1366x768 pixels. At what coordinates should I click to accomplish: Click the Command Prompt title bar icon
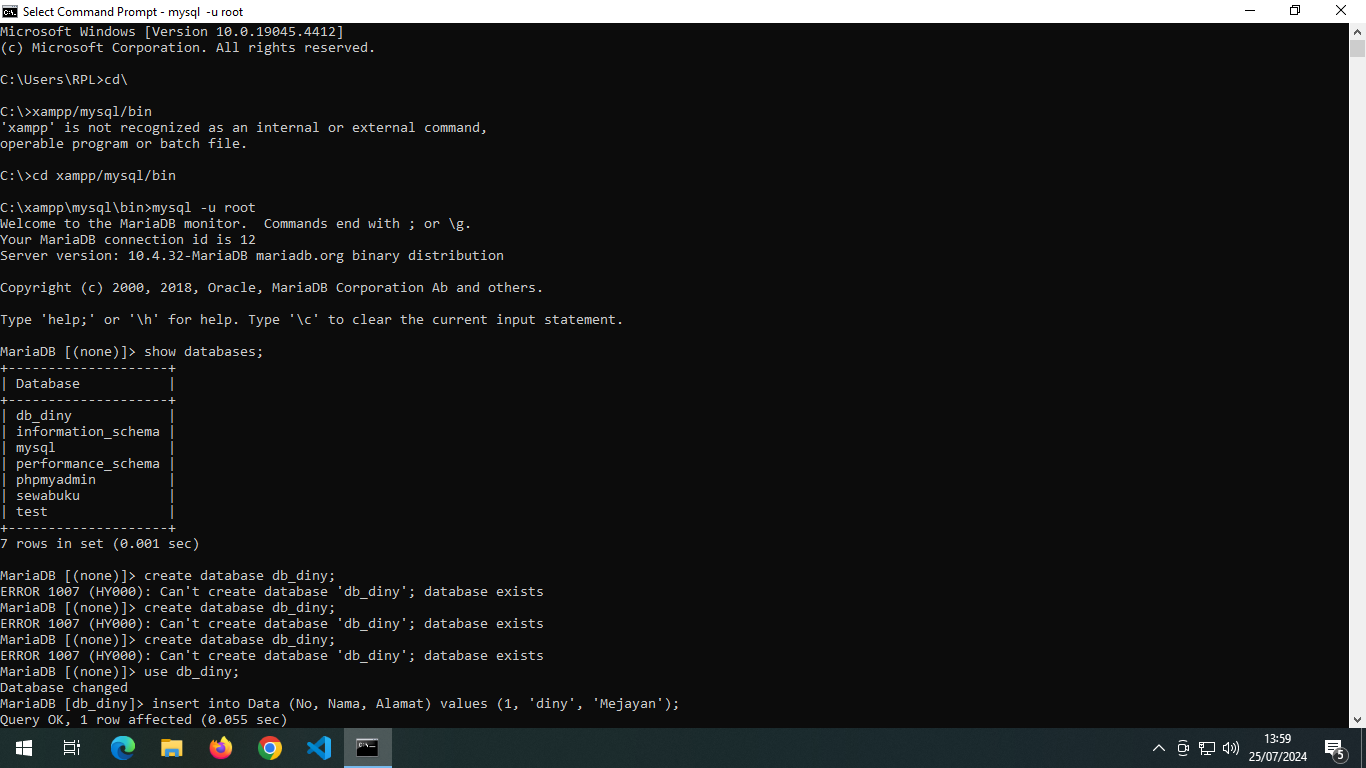[10, 11]
